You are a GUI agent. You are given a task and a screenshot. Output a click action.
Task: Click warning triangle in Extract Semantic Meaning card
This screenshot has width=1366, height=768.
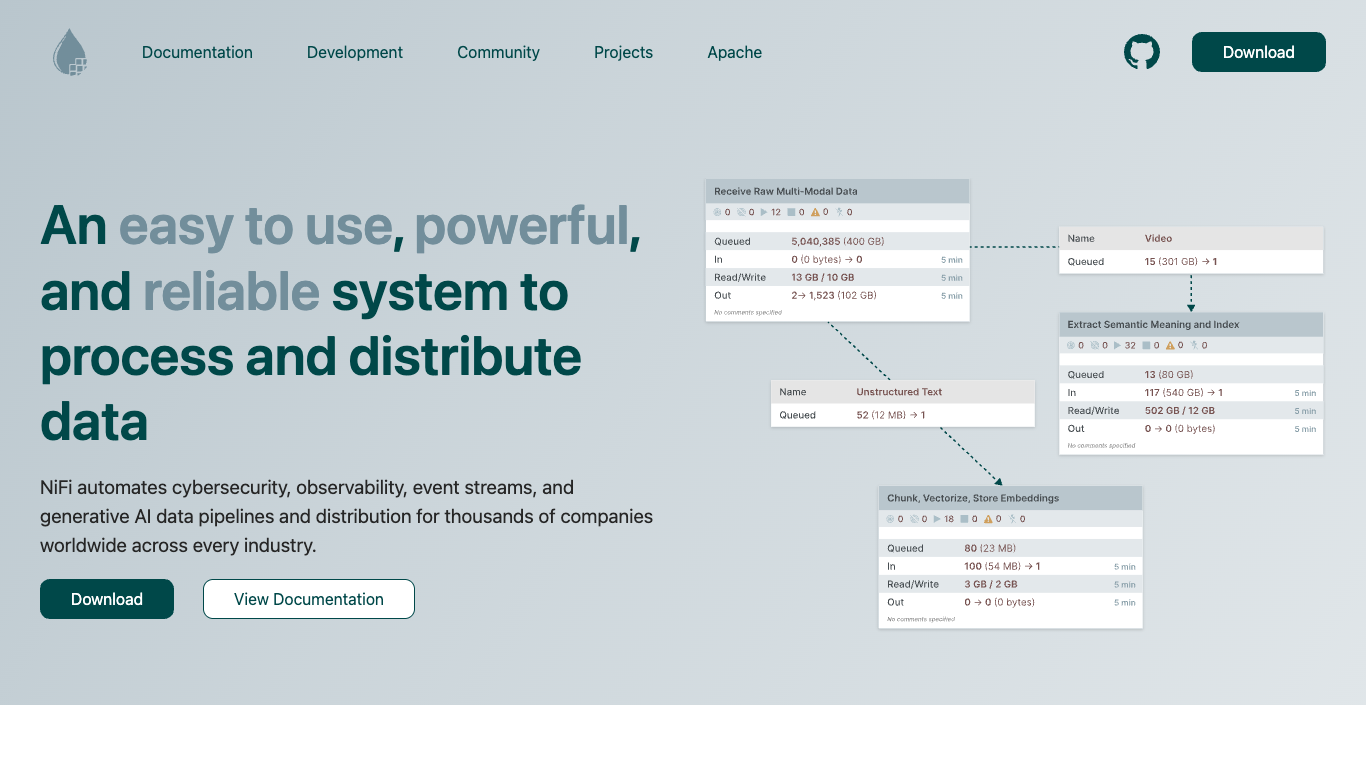1168,345
